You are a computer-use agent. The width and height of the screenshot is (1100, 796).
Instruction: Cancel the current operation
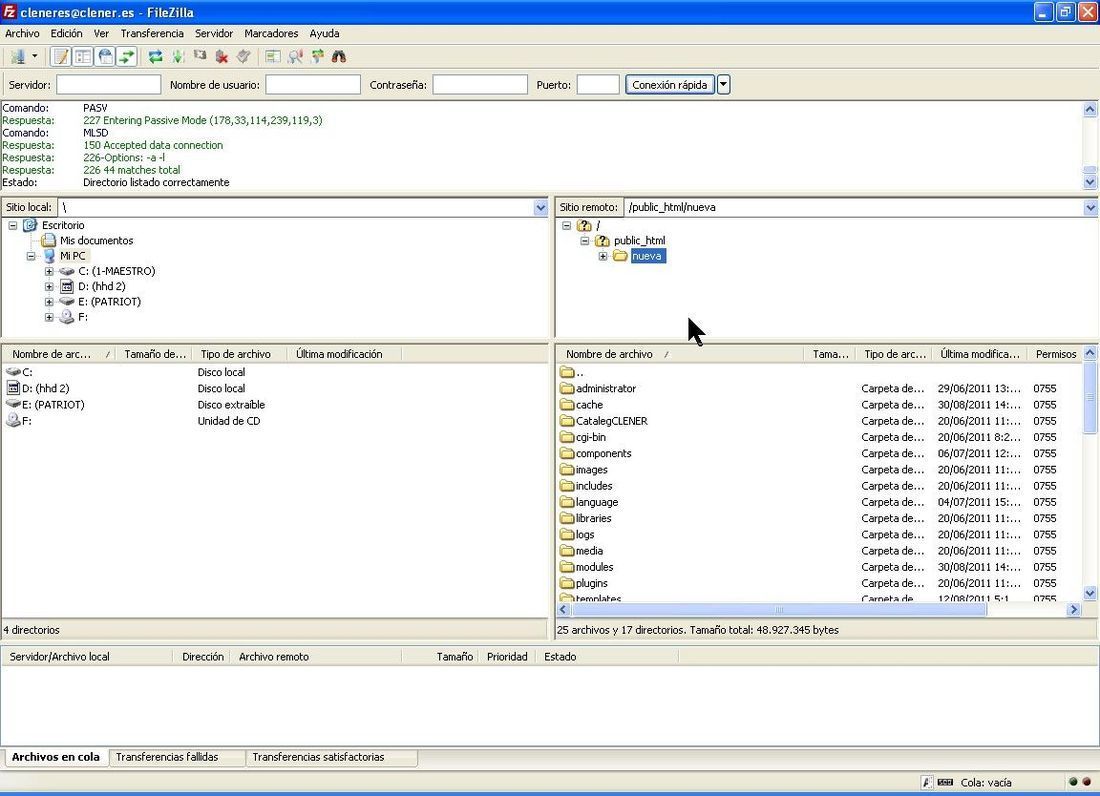tap(200, 57)
